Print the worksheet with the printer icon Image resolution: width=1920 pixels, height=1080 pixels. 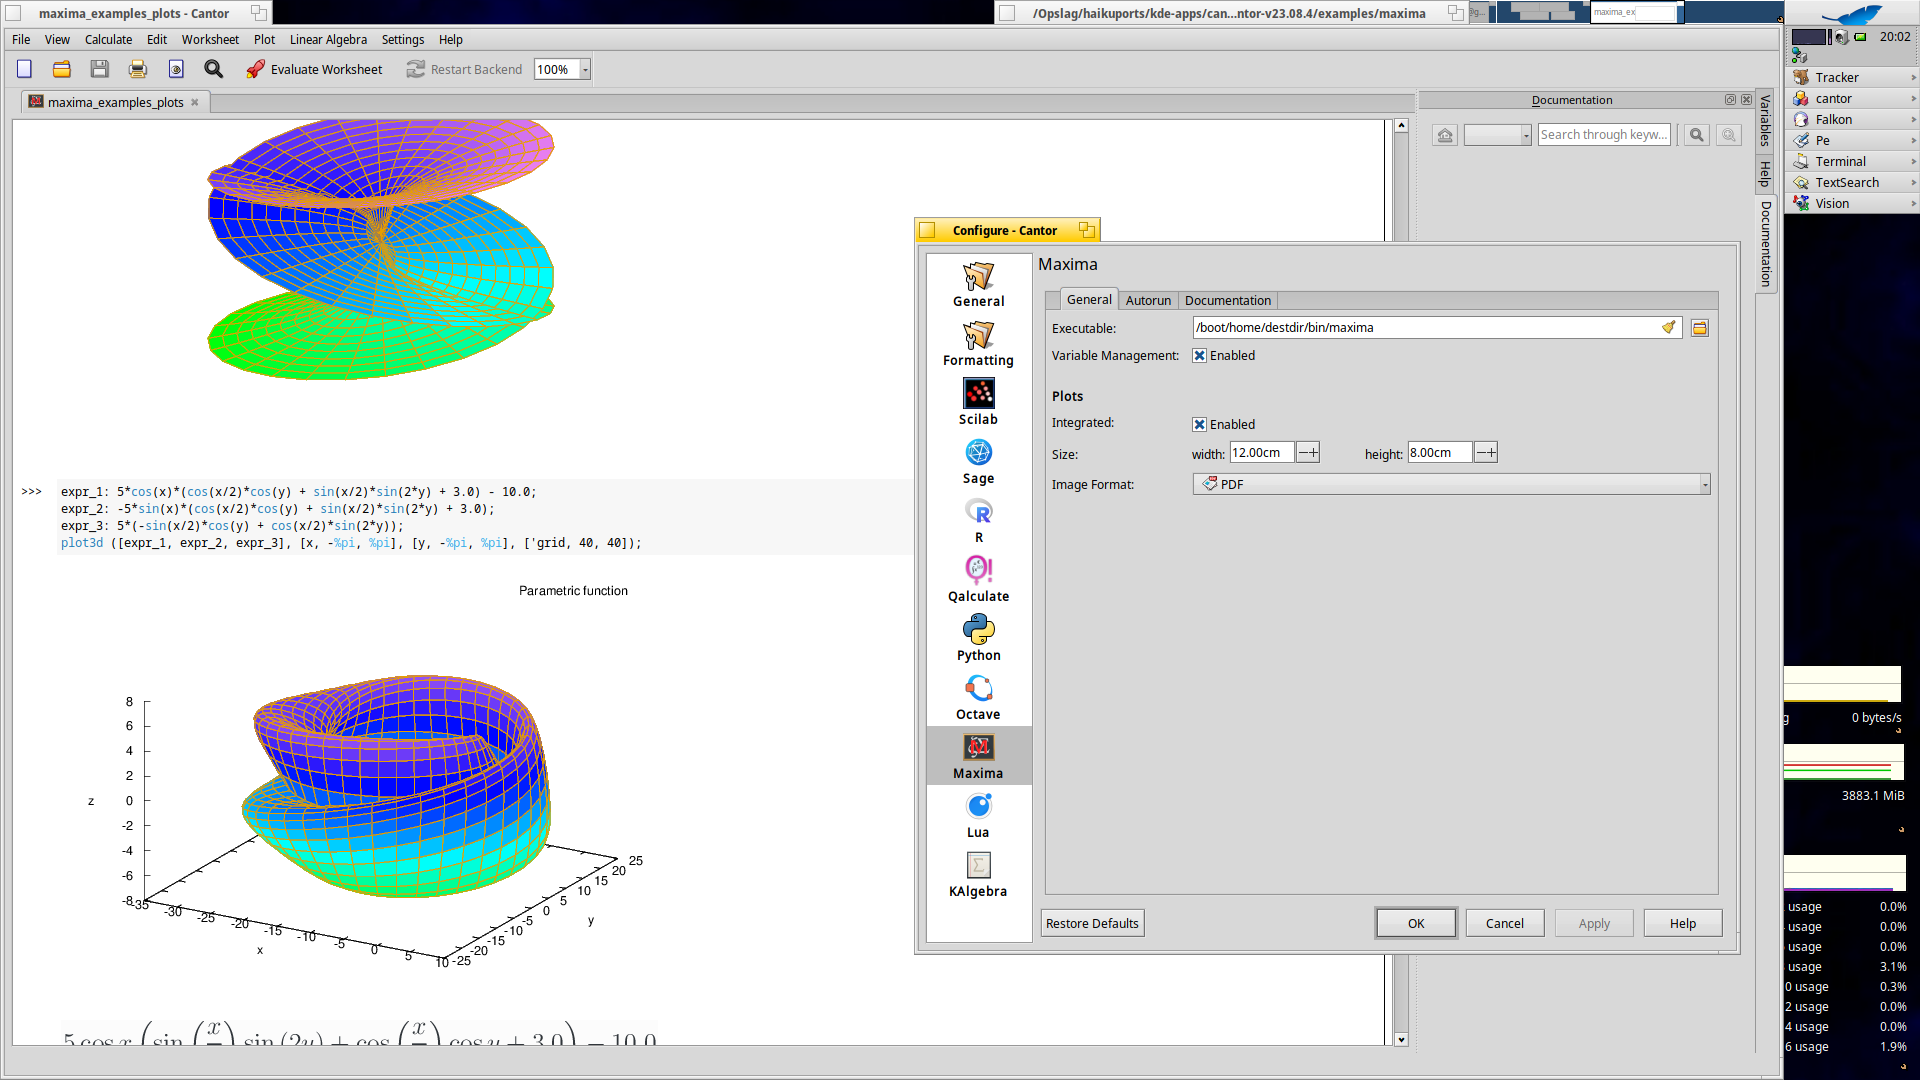(x=137, y=69)
